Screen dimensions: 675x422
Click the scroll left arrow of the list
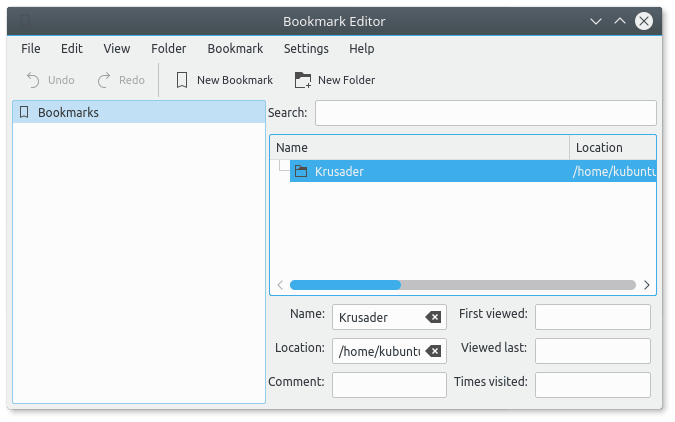[x=280, y=285]
